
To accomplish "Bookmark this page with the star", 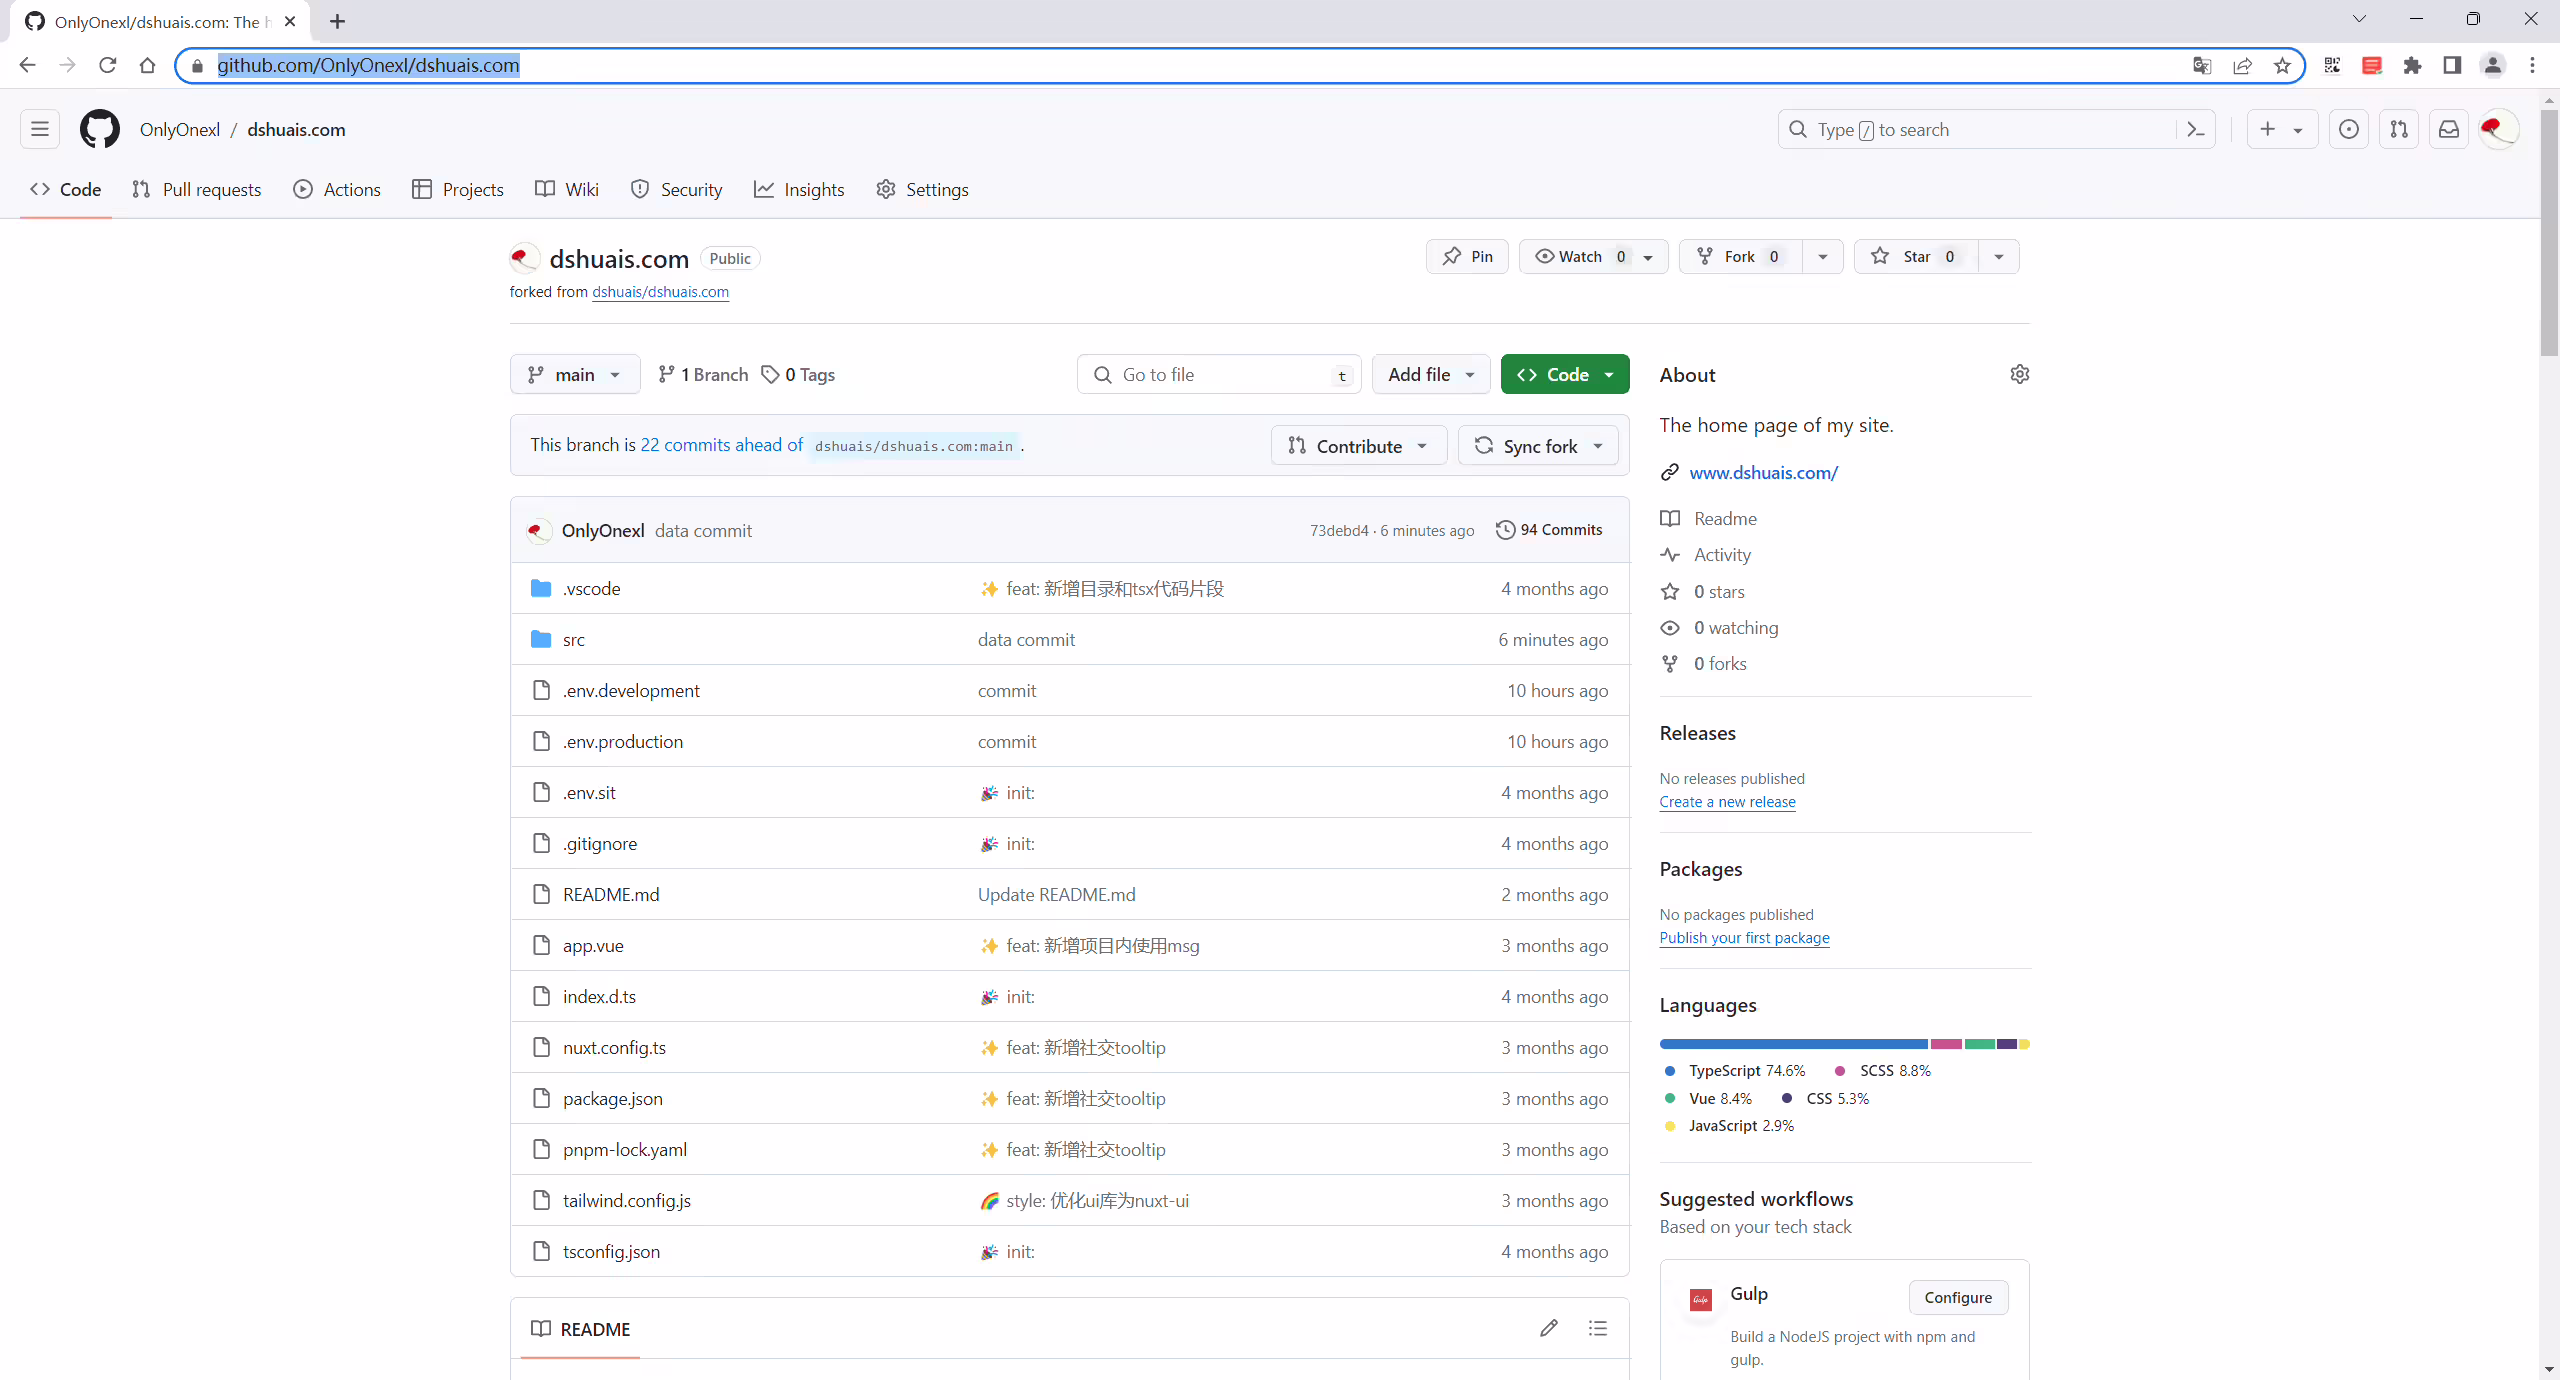I will [x=2282, y=65].
